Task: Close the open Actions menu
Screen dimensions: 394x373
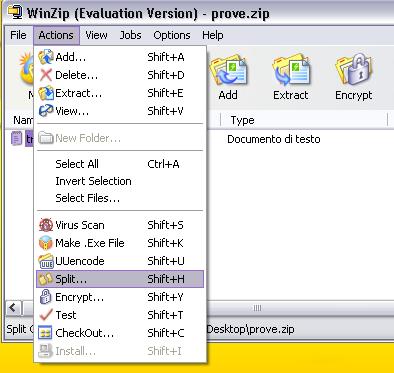Action: pyautogui.click(x=56, y=35)
